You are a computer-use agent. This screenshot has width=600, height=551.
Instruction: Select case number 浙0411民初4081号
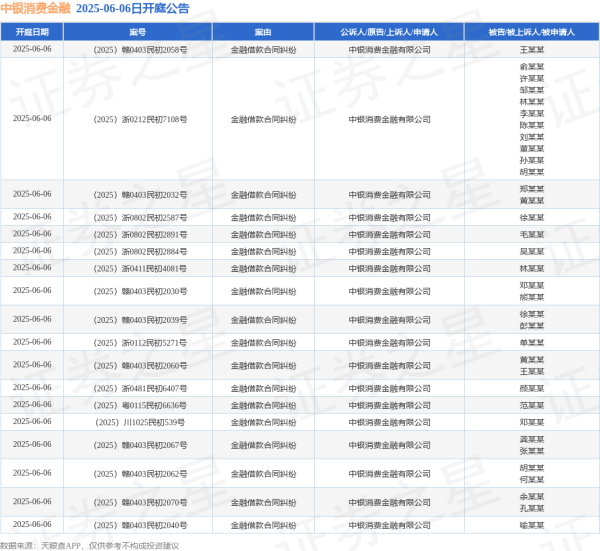point(140,269)
